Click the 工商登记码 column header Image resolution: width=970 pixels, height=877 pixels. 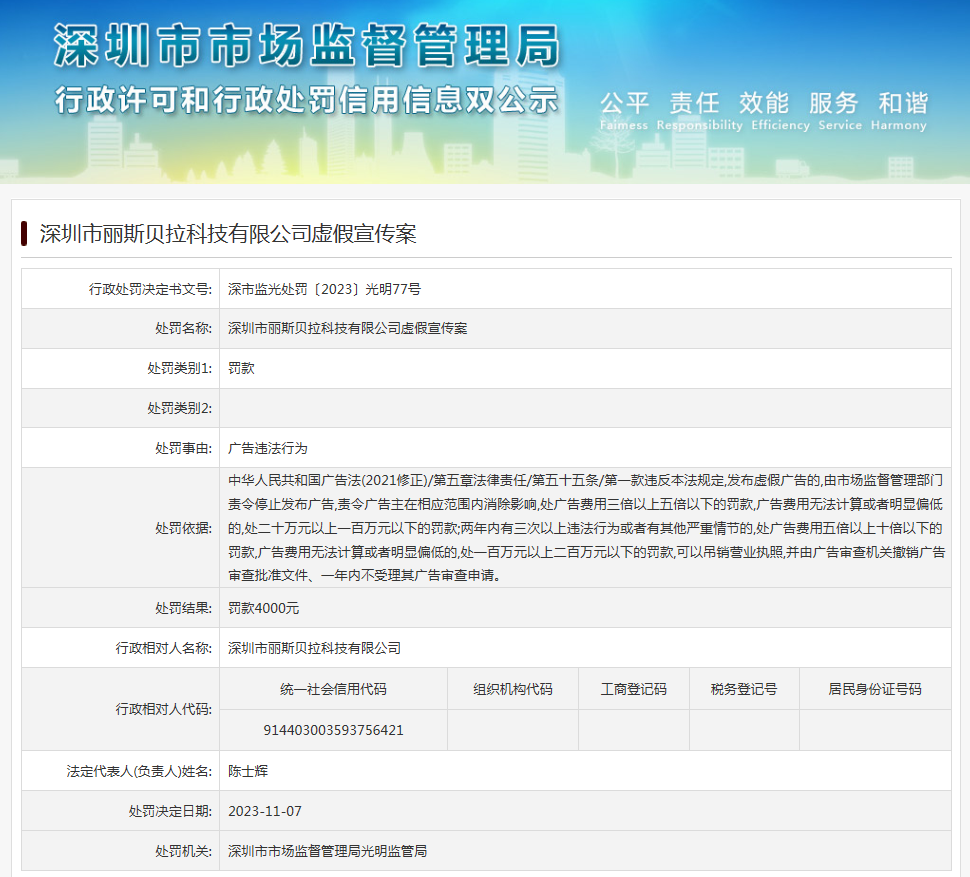633,689
